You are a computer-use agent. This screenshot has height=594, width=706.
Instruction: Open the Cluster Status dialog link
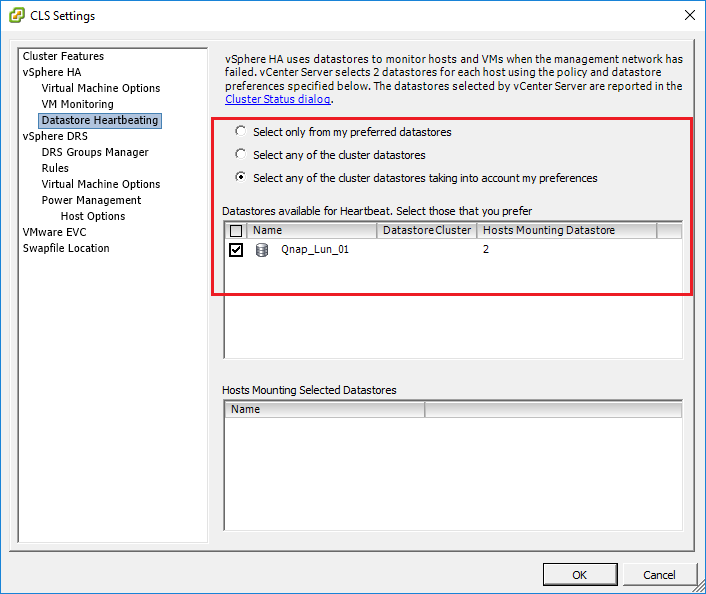[x=277, y=99]
